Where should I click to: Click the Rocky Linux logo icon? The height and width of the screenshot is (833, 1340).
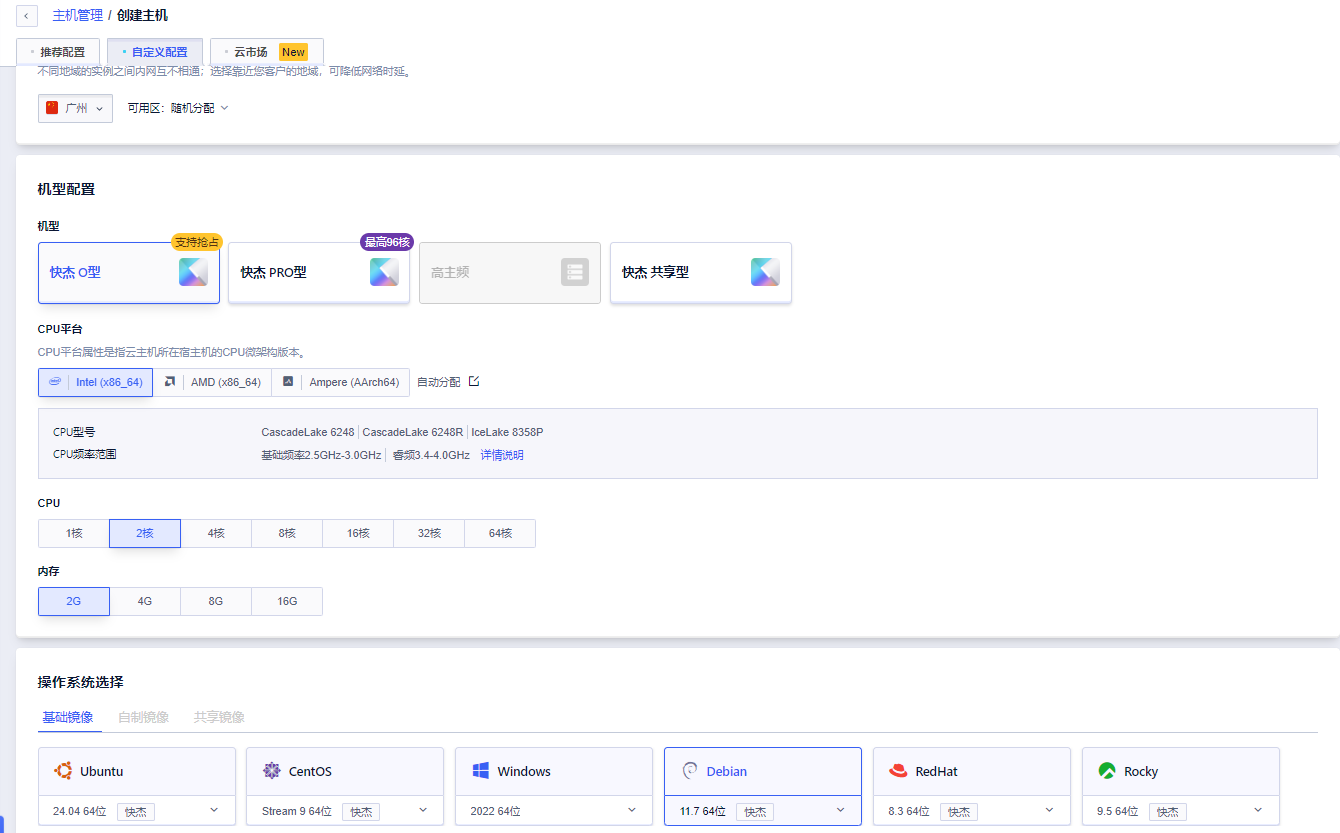(1107, 771)
